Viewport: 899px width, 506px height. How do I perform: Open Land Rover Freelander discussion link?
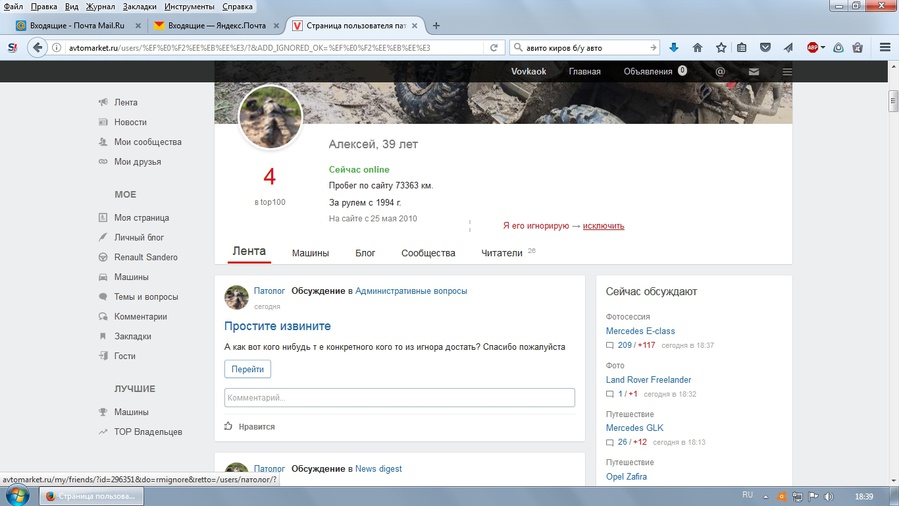(x=648, y=379)
